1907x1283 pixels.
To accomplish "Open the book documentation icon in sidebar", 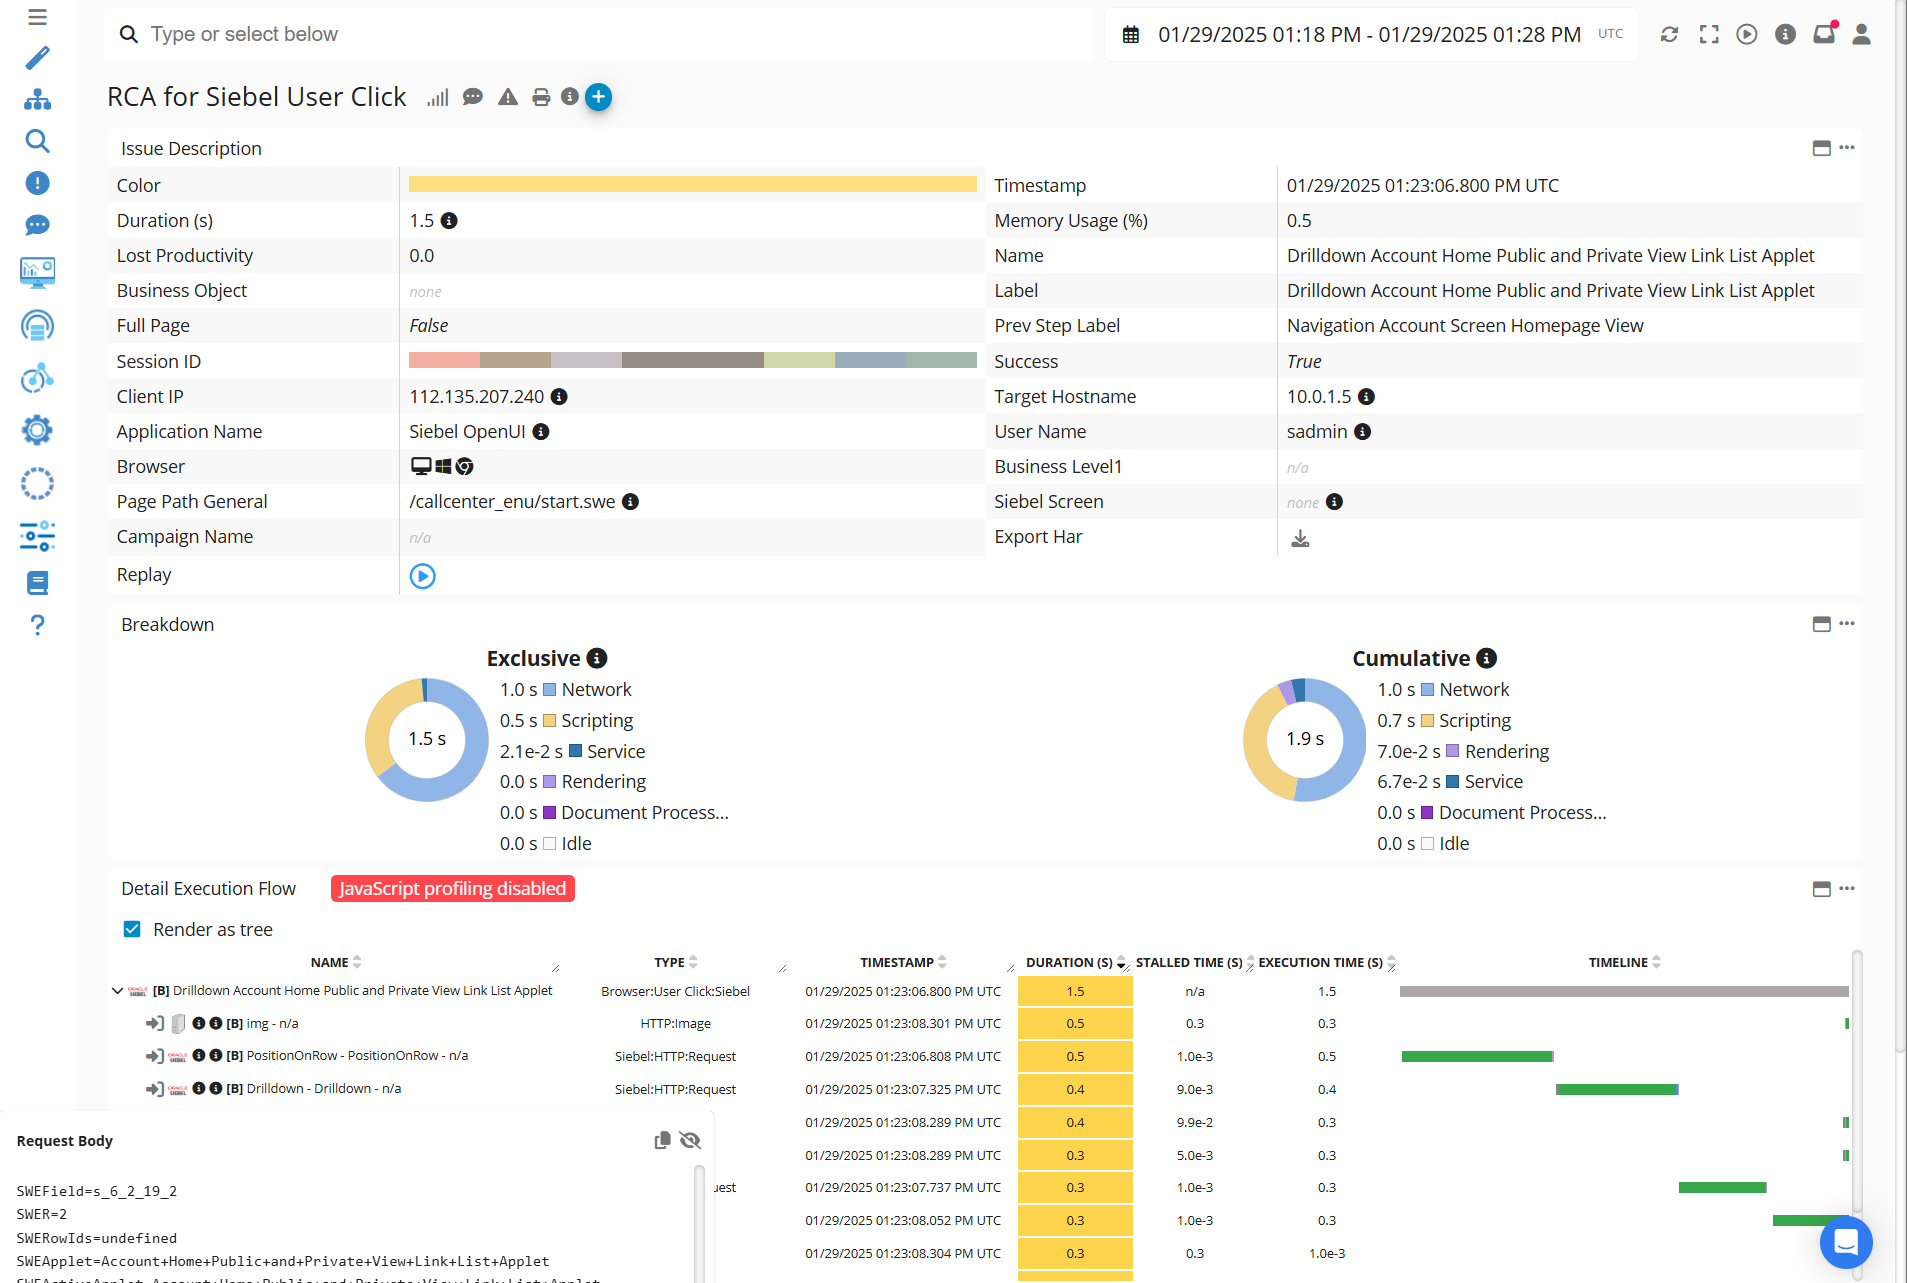I will (x=37, y=583).
